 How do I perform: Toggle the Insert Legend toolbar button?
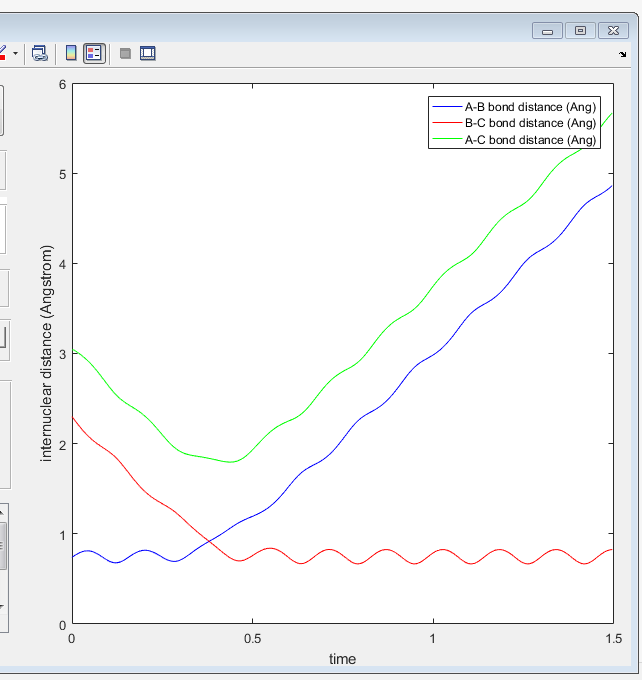pyautogui.click(x=94, y=53)
